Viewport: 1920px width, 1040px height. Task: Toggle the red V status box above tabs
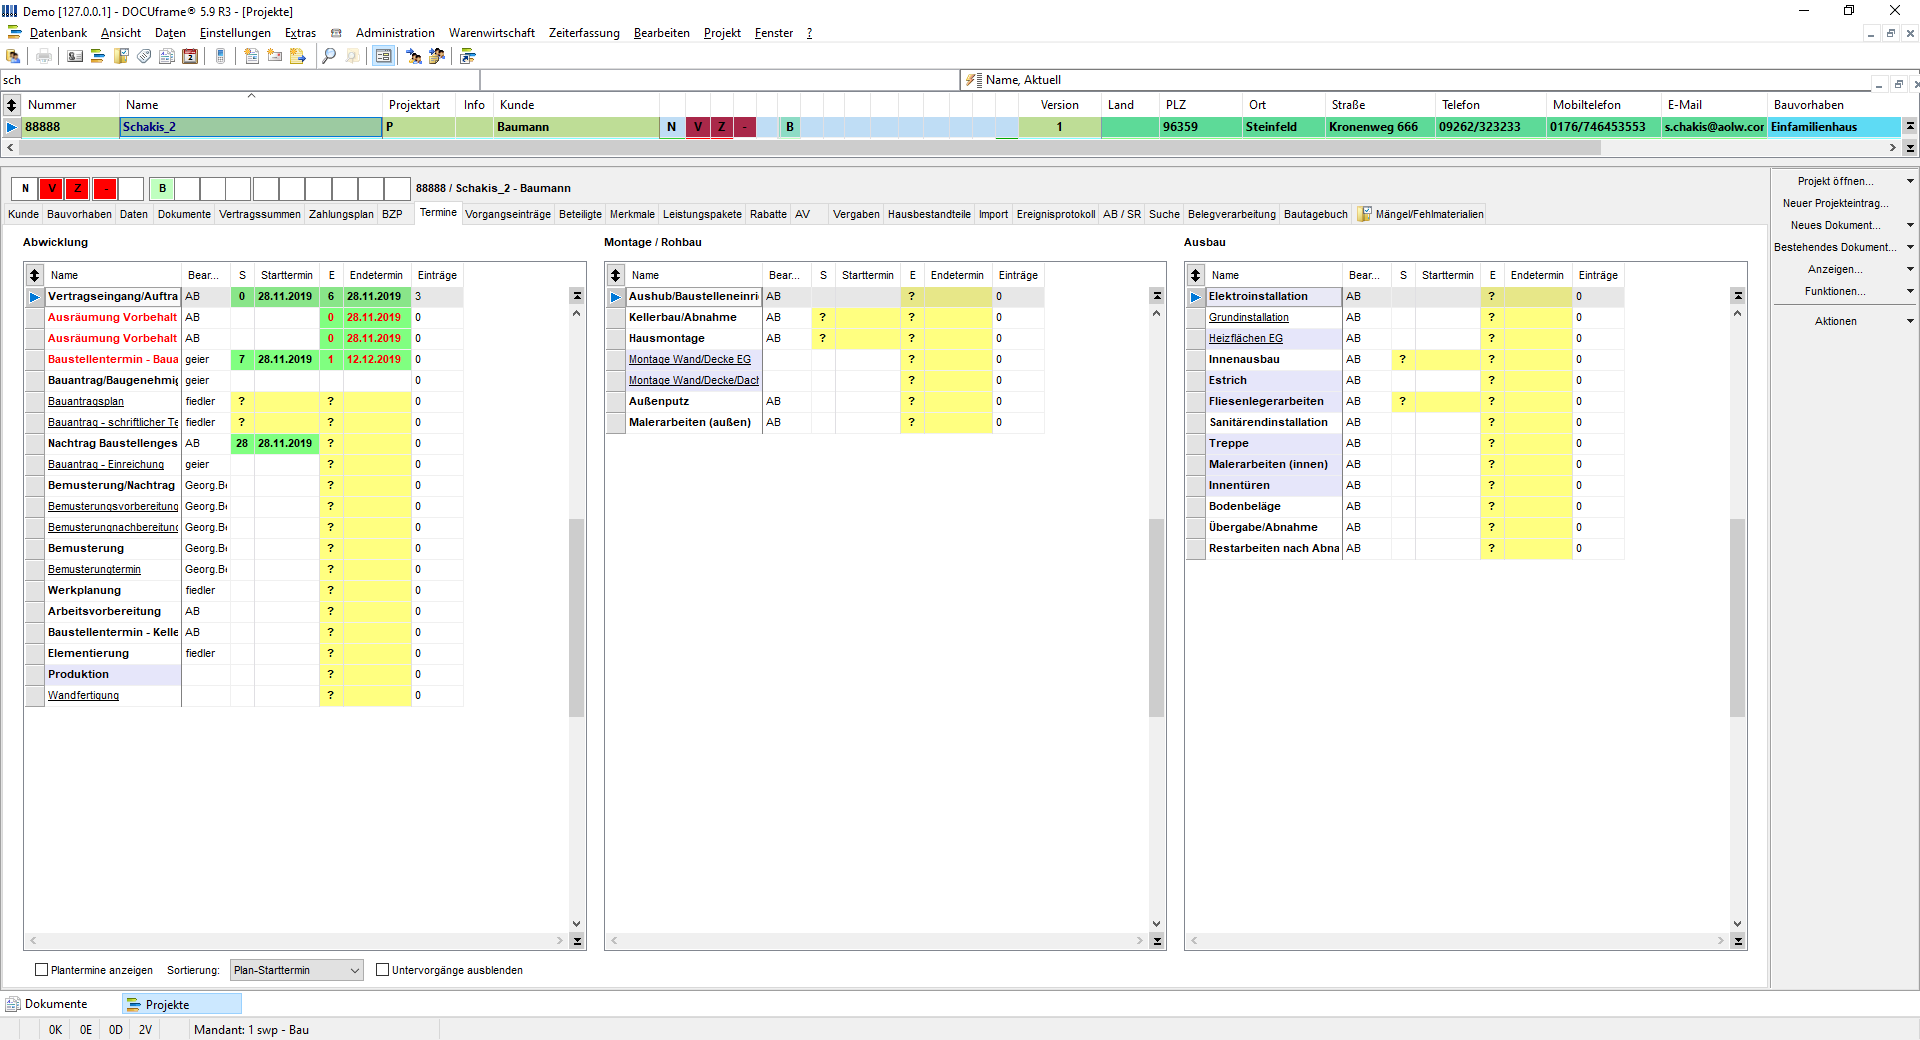pyautogui.click(x=51, y=188)
